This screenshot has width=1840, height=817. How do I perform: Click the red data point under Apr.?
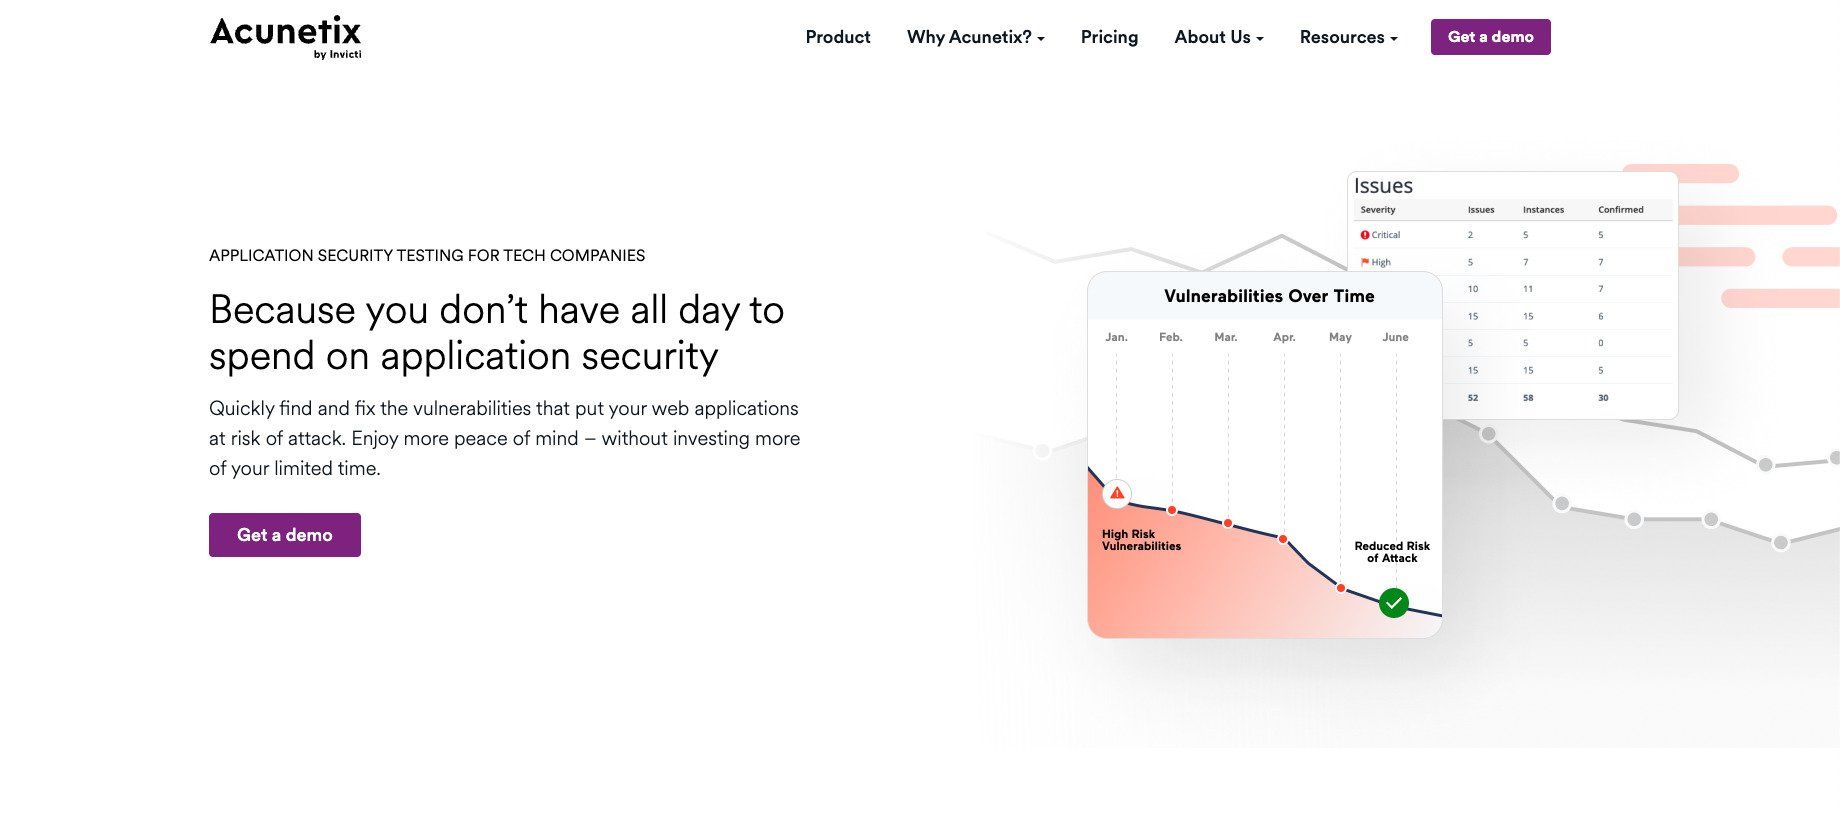1283,539
